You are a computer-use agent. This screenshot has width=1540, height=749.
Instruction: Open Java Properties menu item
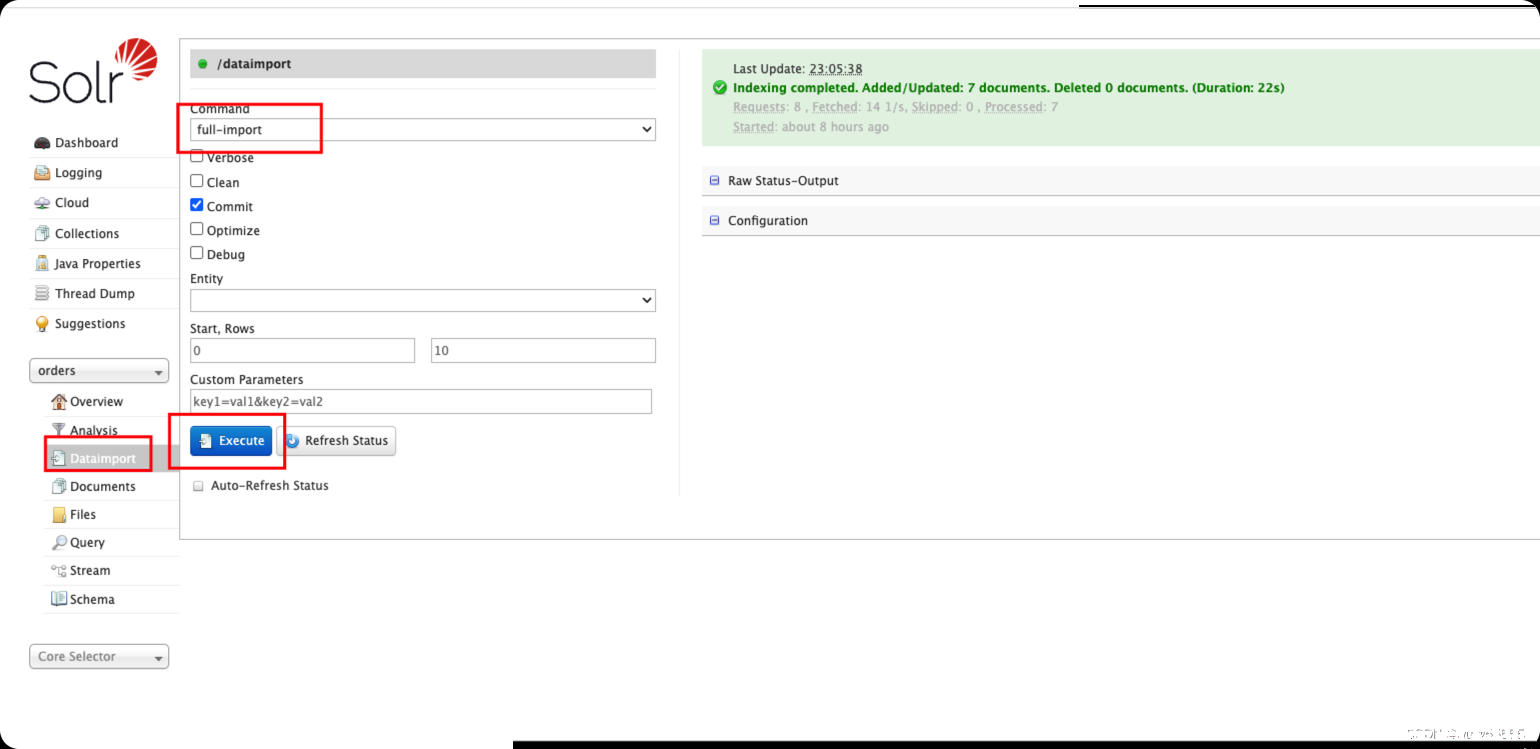[98, 264]
